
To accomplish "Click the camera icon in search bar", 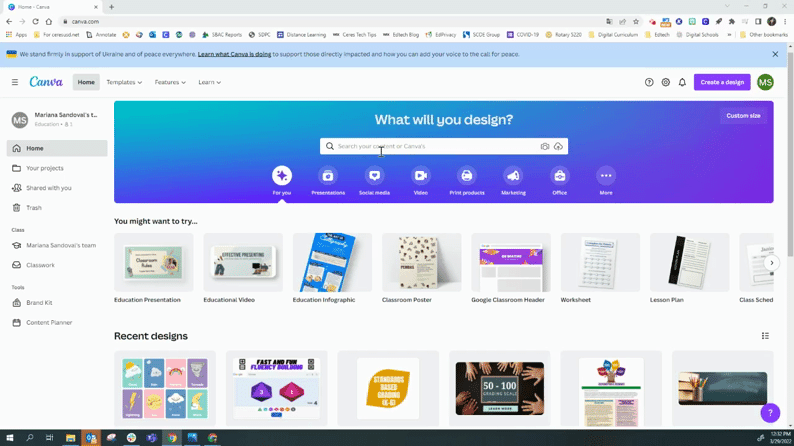I will point(544,146).
